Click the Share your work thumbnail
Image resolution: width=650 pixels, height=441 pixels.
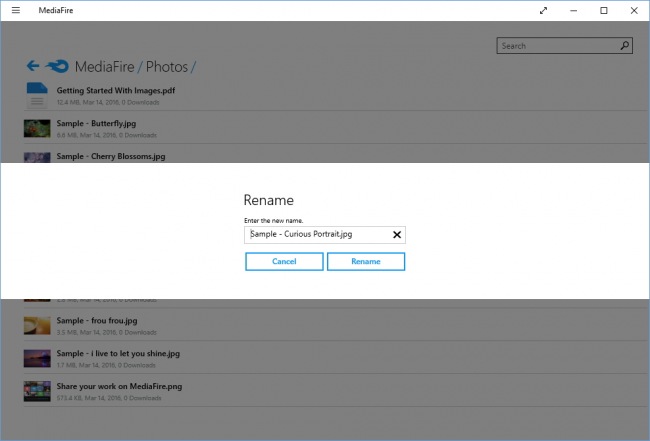pyautogui.click(x=37, y=391)
